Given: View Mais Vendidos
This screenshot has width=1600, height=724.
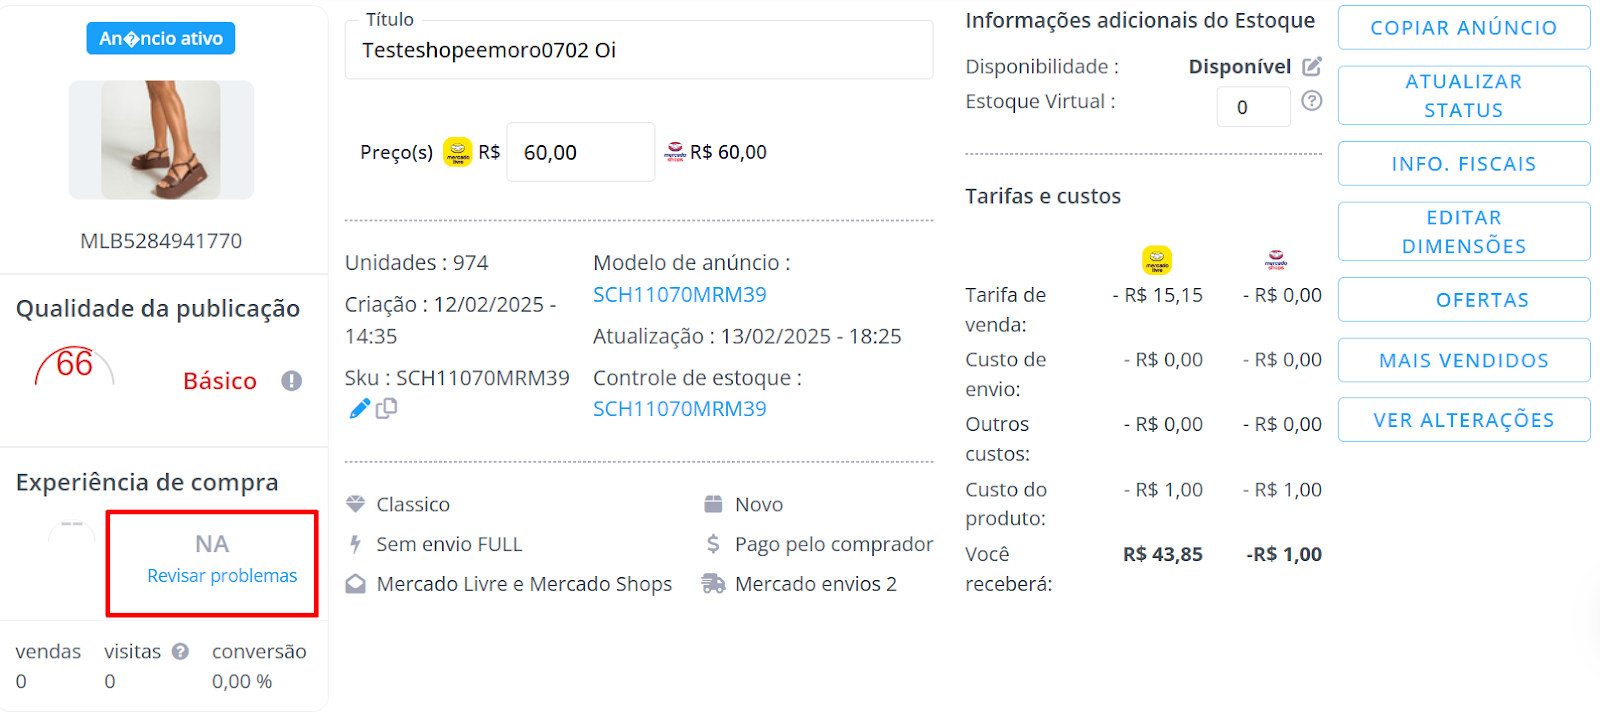Looking at the screenshot, I should (1464, 360).
